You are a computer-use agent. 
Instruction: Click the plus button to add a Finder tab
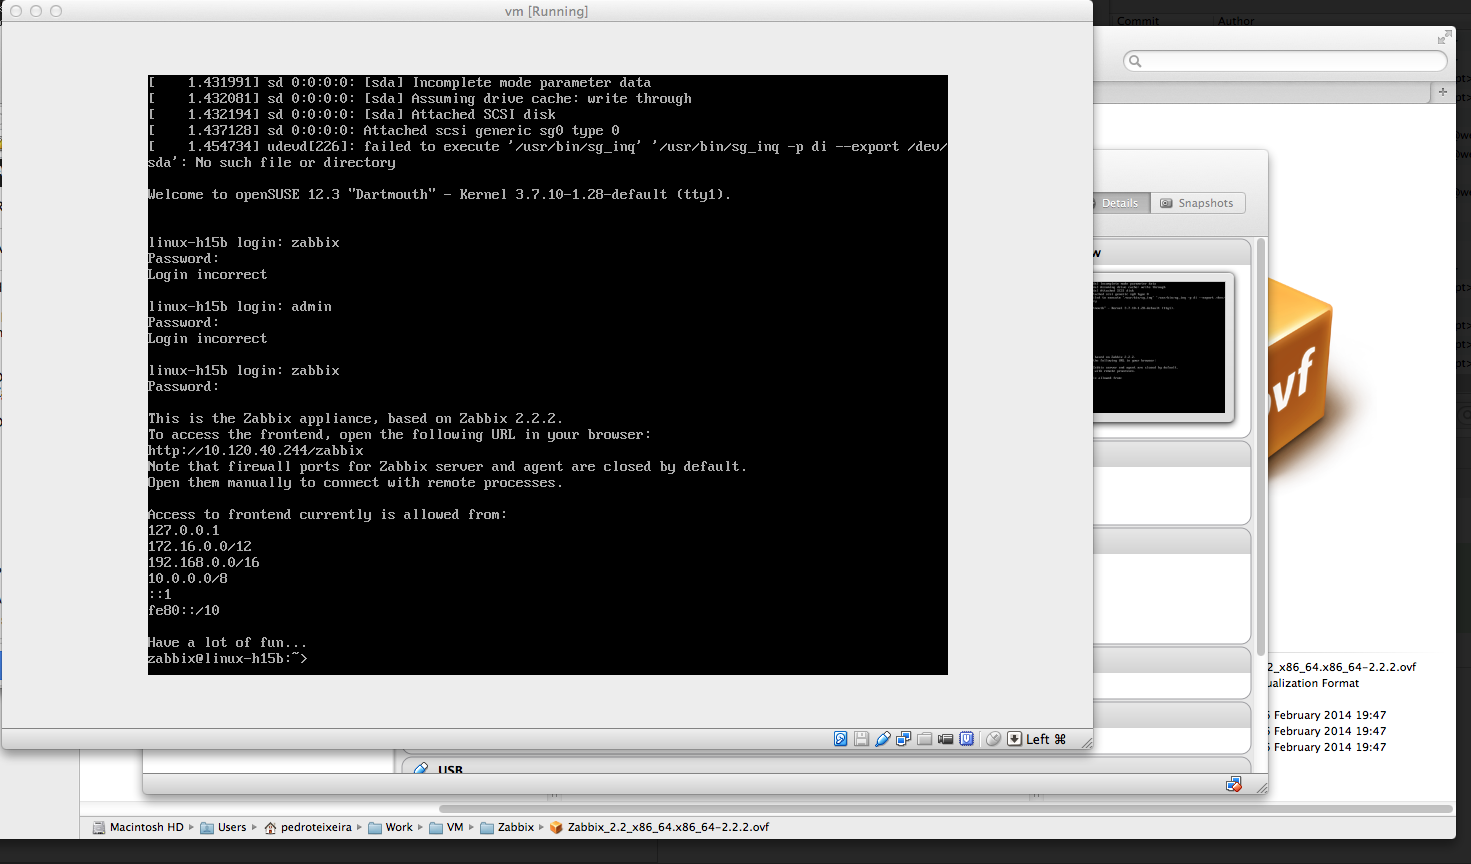point(1442,91)
